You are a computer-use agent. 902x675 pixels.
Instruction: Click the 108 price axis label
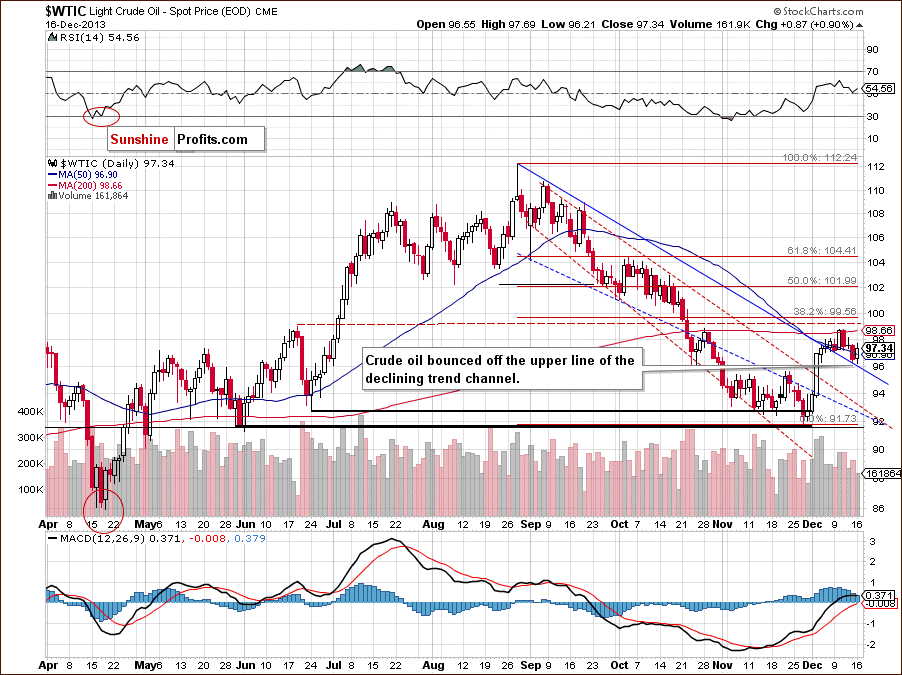click(874, 213)
